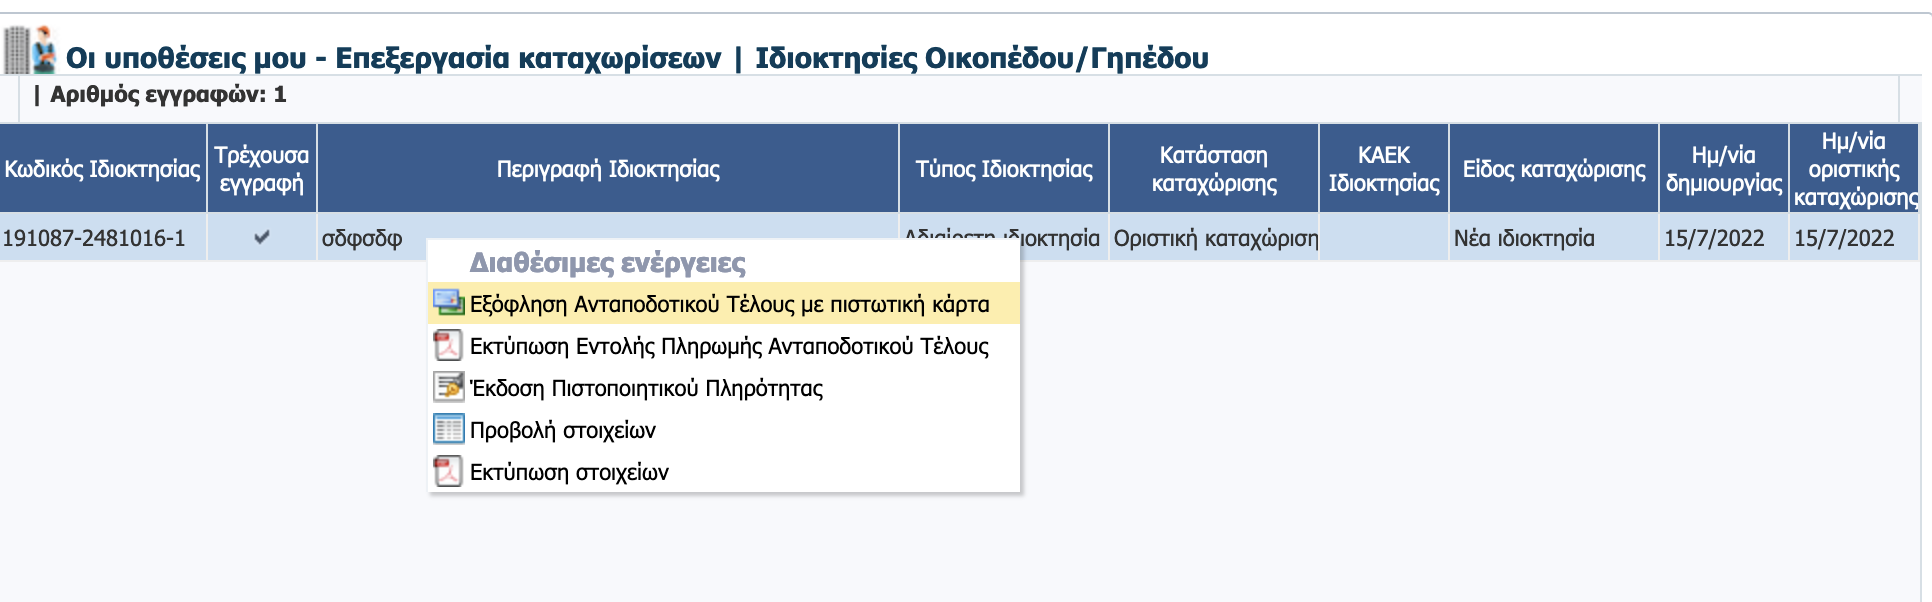Click the building and person page icon
The width and height of the screenshot is (1932, 602).
pos(30,51)
